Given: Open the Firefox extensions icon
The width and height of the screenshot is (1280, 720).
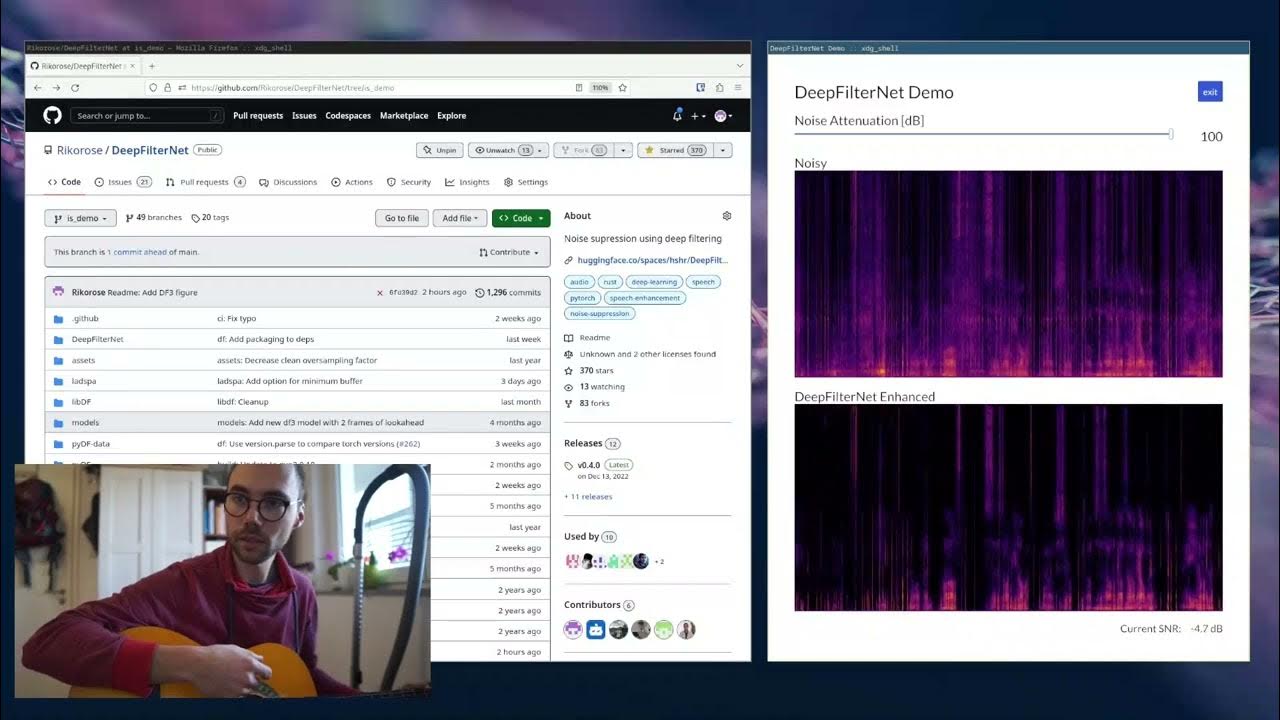Looking at the screenshot, I should 720,88.
